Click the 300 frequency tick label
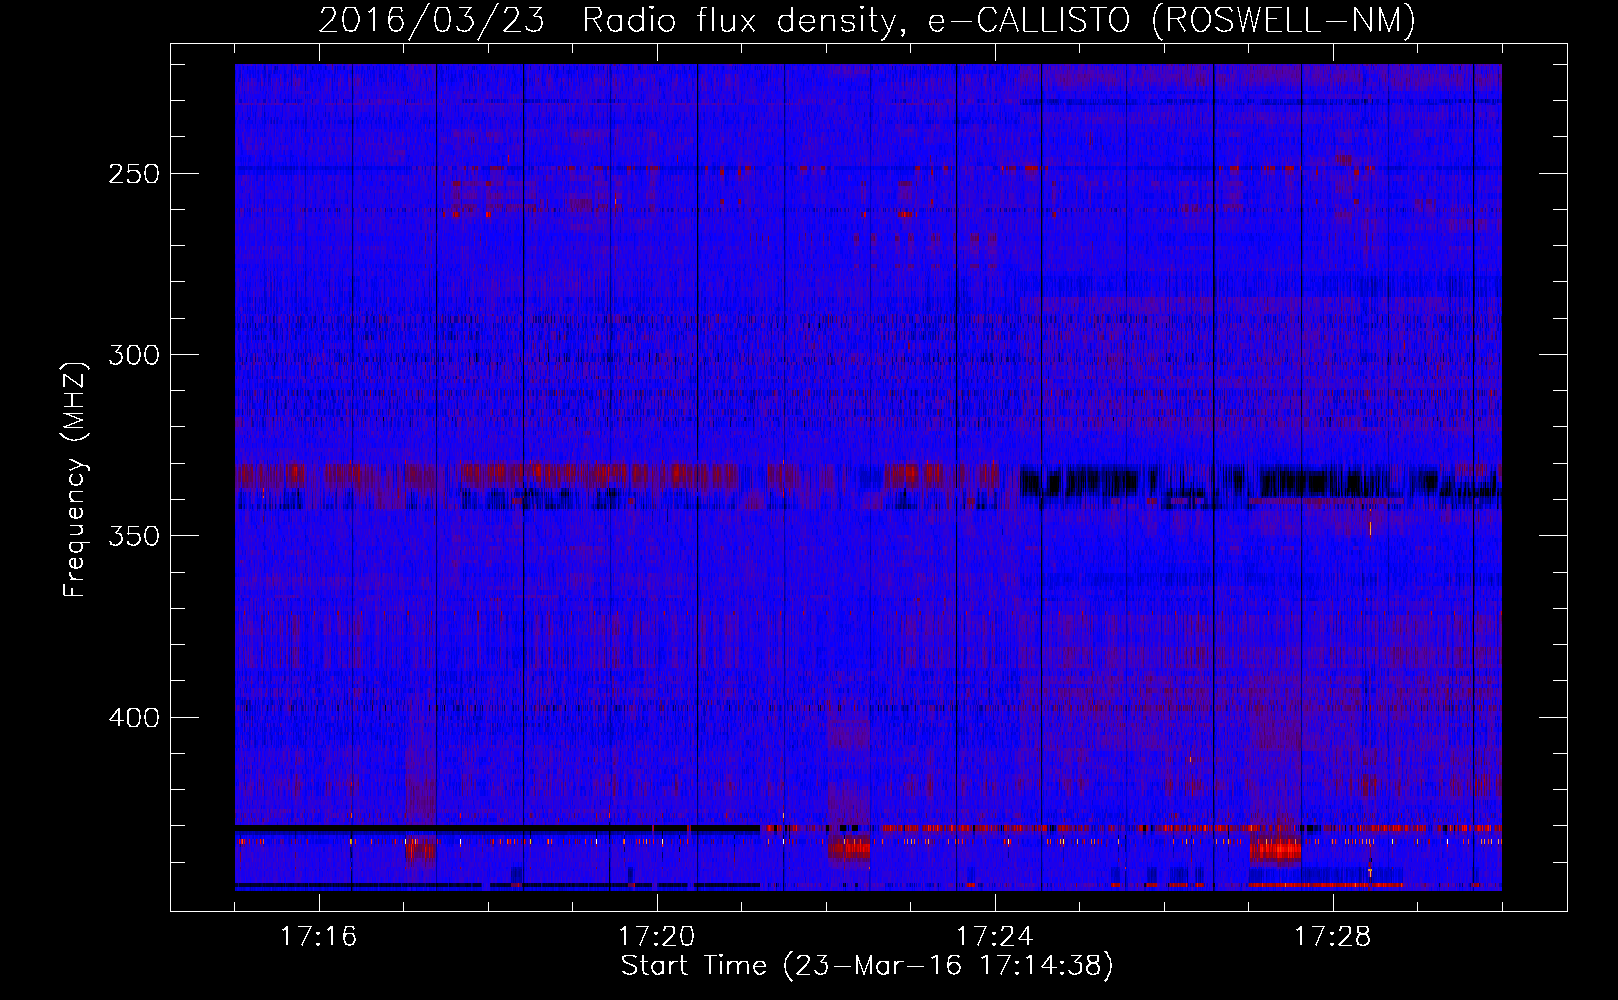 point(133,355)
